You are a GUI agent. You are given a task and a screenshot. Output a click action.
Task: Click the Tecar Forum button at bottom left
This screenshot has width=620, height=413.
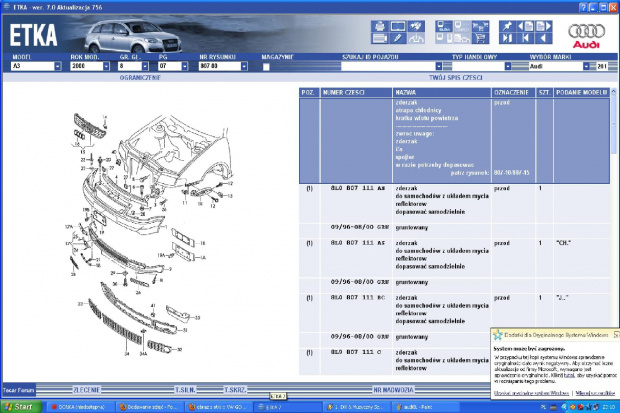pos(19,390)
